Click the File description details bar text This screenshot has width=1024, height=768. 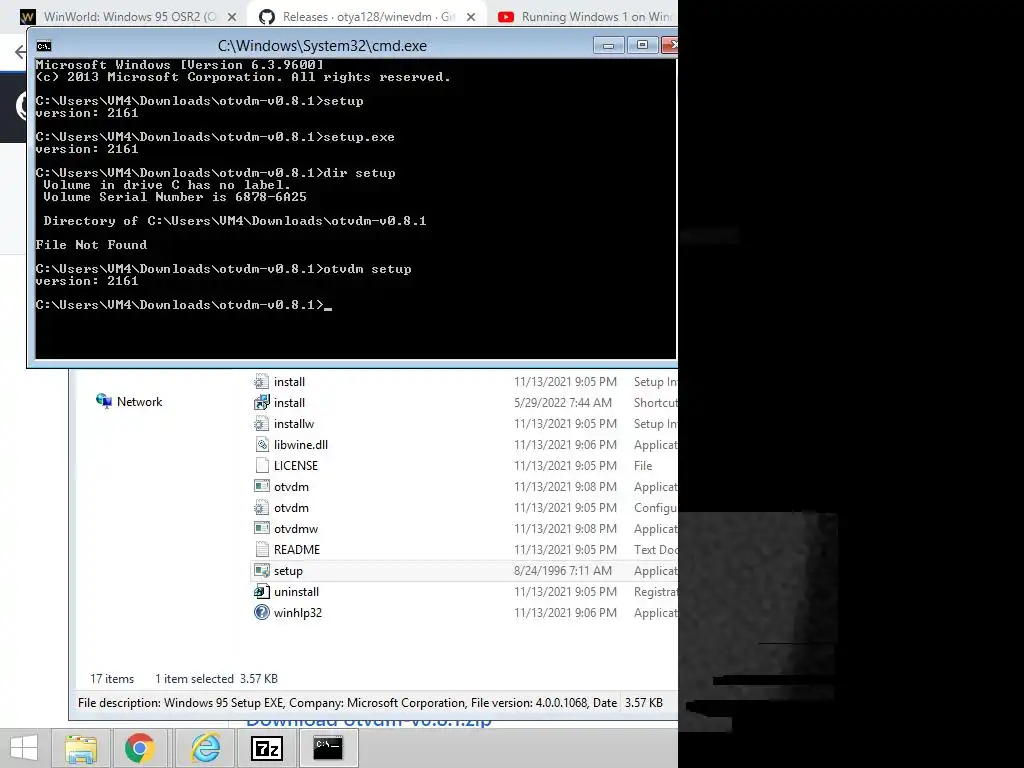[x=347, y=703]
